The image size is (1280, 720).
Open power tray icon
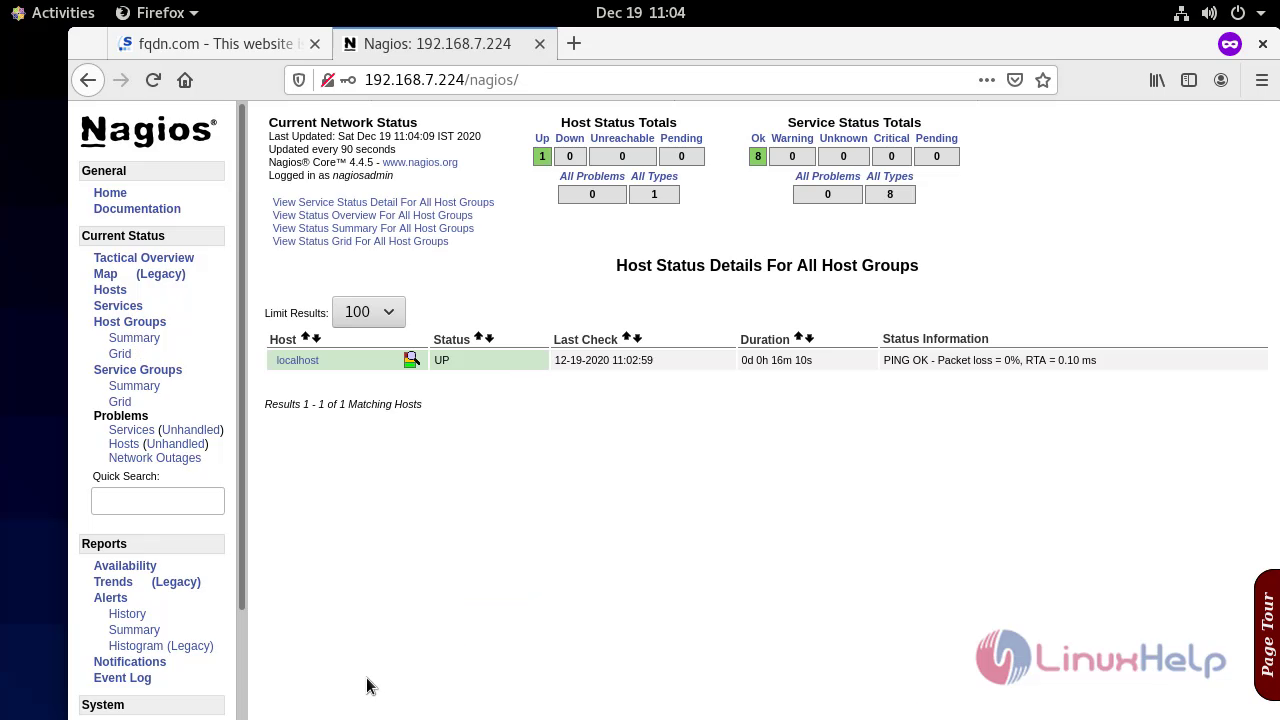pyautogui.click(x=1237, y=13)
